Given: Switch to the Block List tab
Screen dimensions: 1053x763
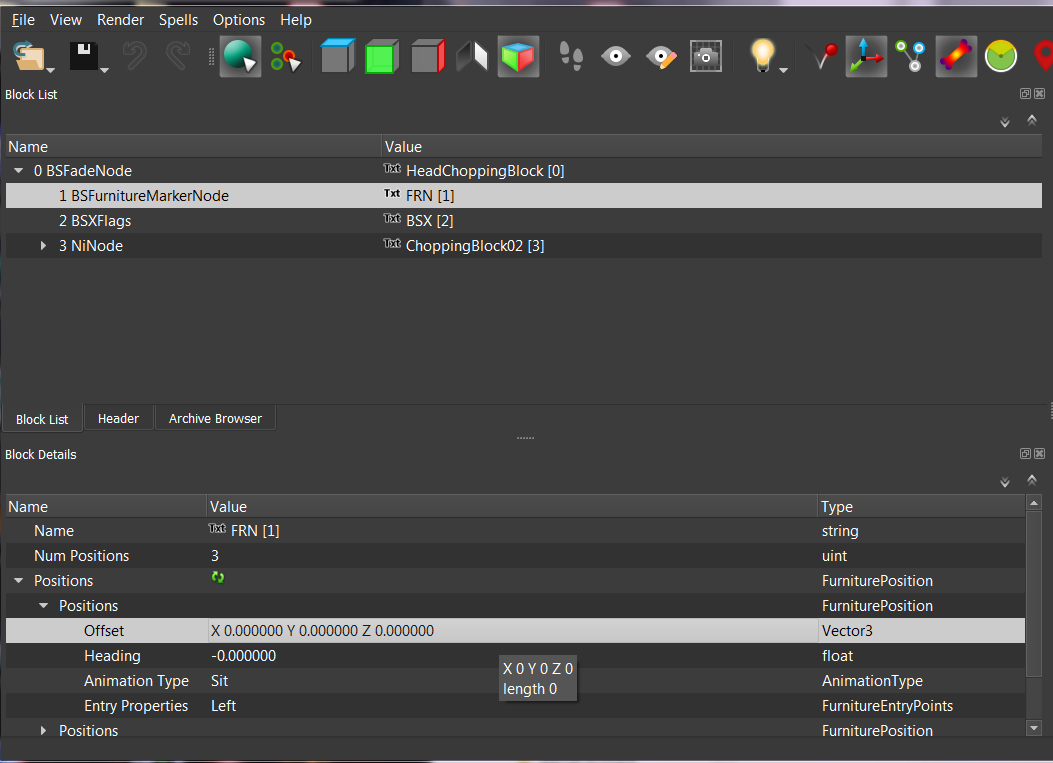Looking at the screenshot, I should pyautogui.click(x=42, y=419).
